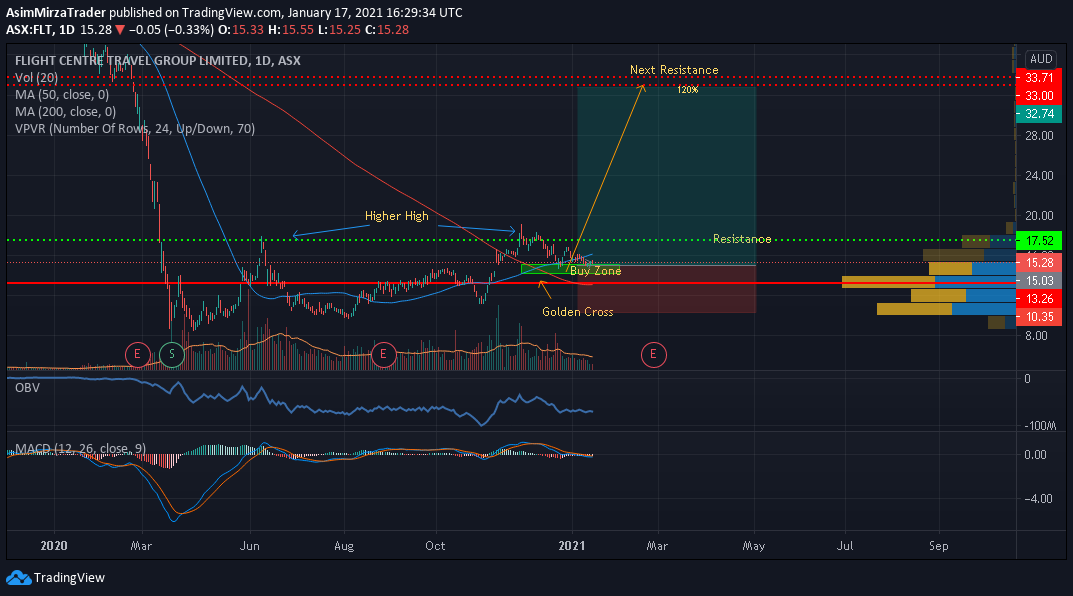
Task: Click the Jul label on the time axis
Action: coord(845,546)
